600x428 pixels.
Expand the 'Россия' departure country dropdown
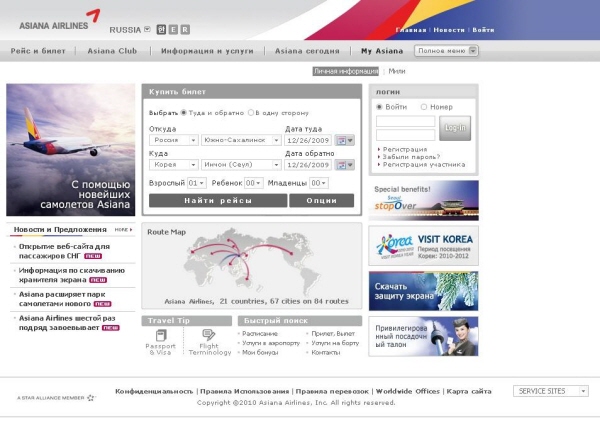[x=174, y=140]
